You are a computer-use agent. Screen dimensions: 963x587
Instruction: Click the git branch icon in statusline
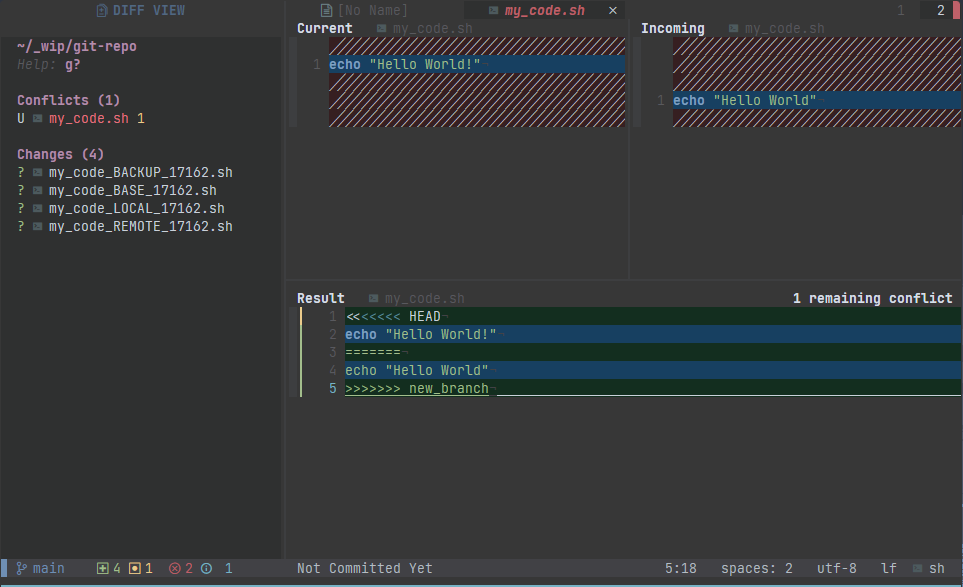pos(21,569)
